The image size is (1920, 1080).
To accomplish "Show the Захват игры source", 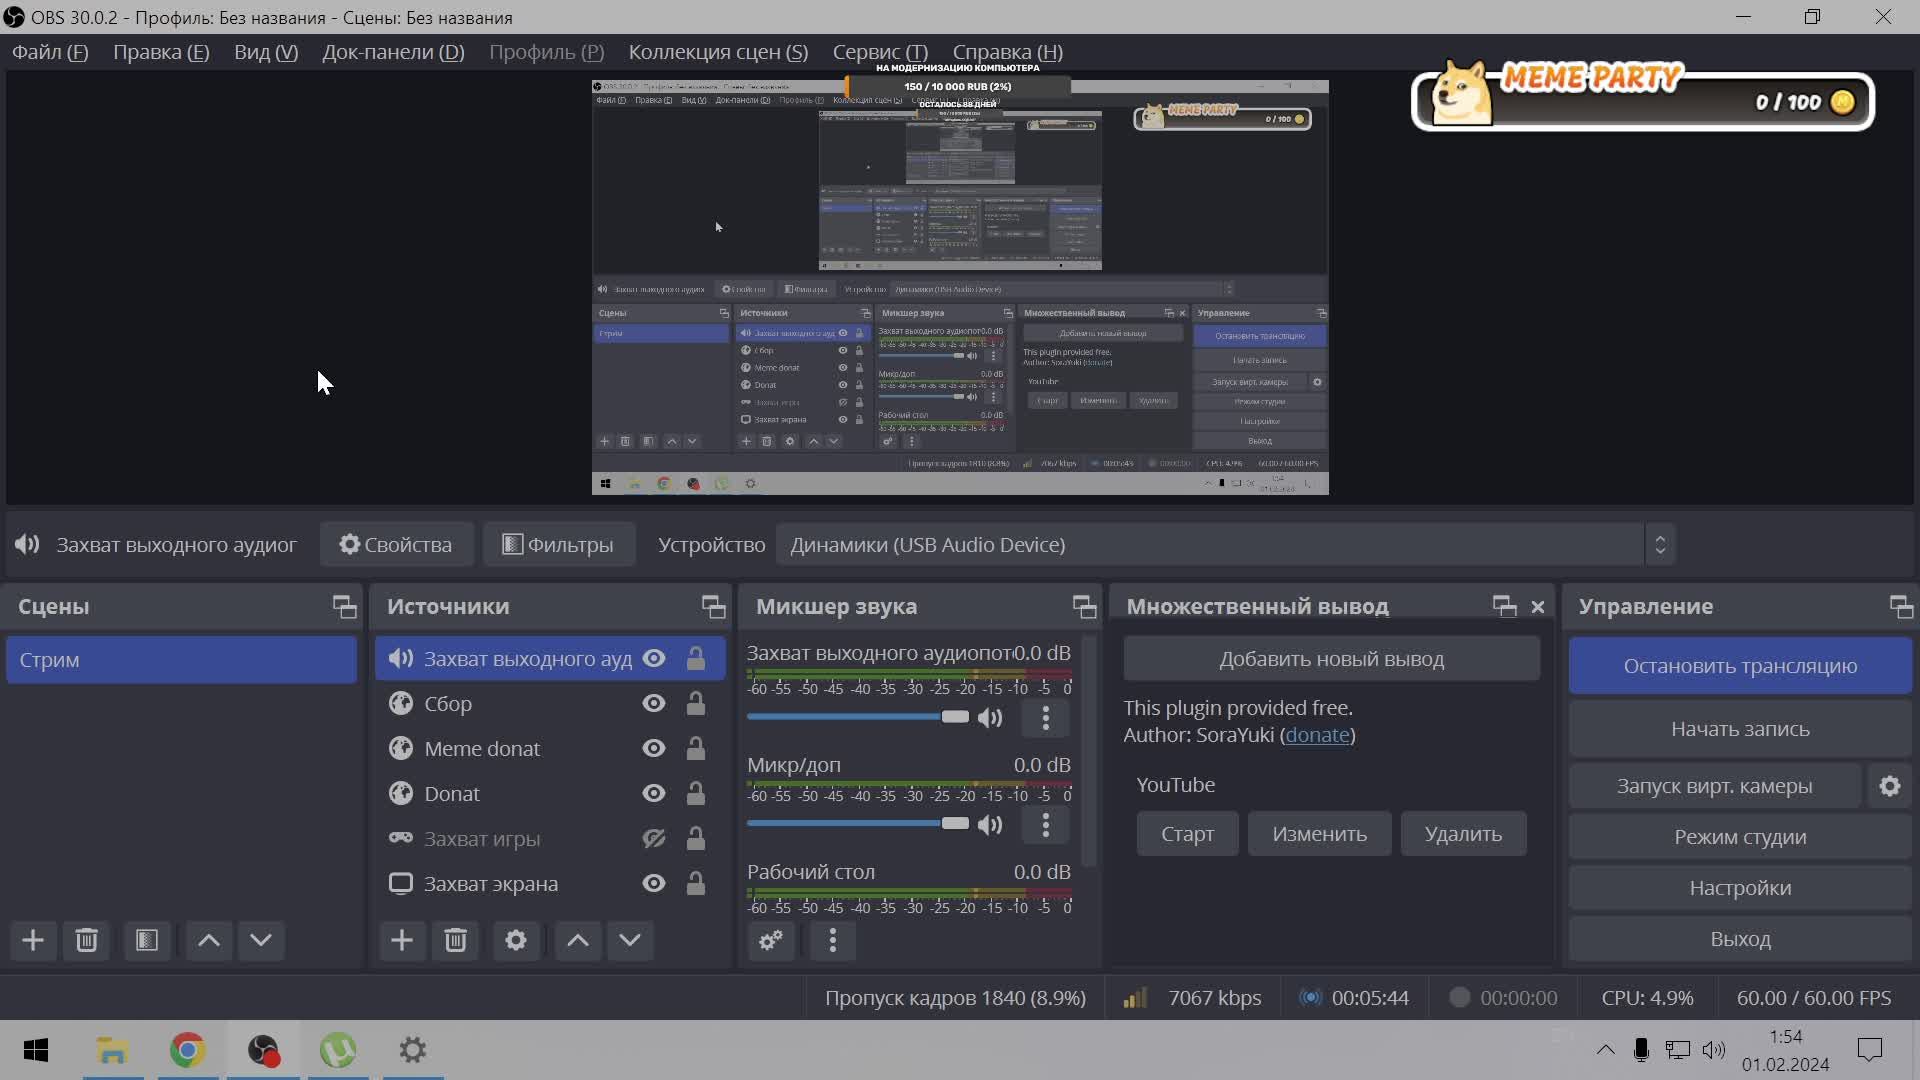I will click(x=654, y=839).
